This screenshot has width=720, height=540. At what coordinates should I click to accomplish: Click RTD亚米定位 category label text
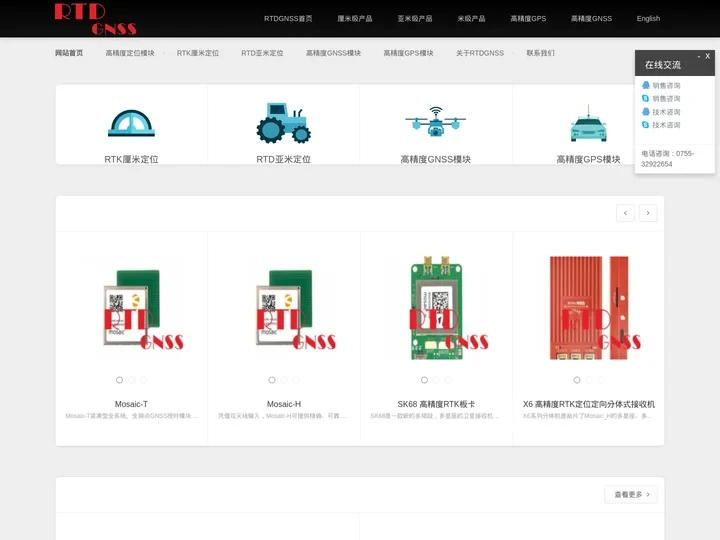[283, 159]
